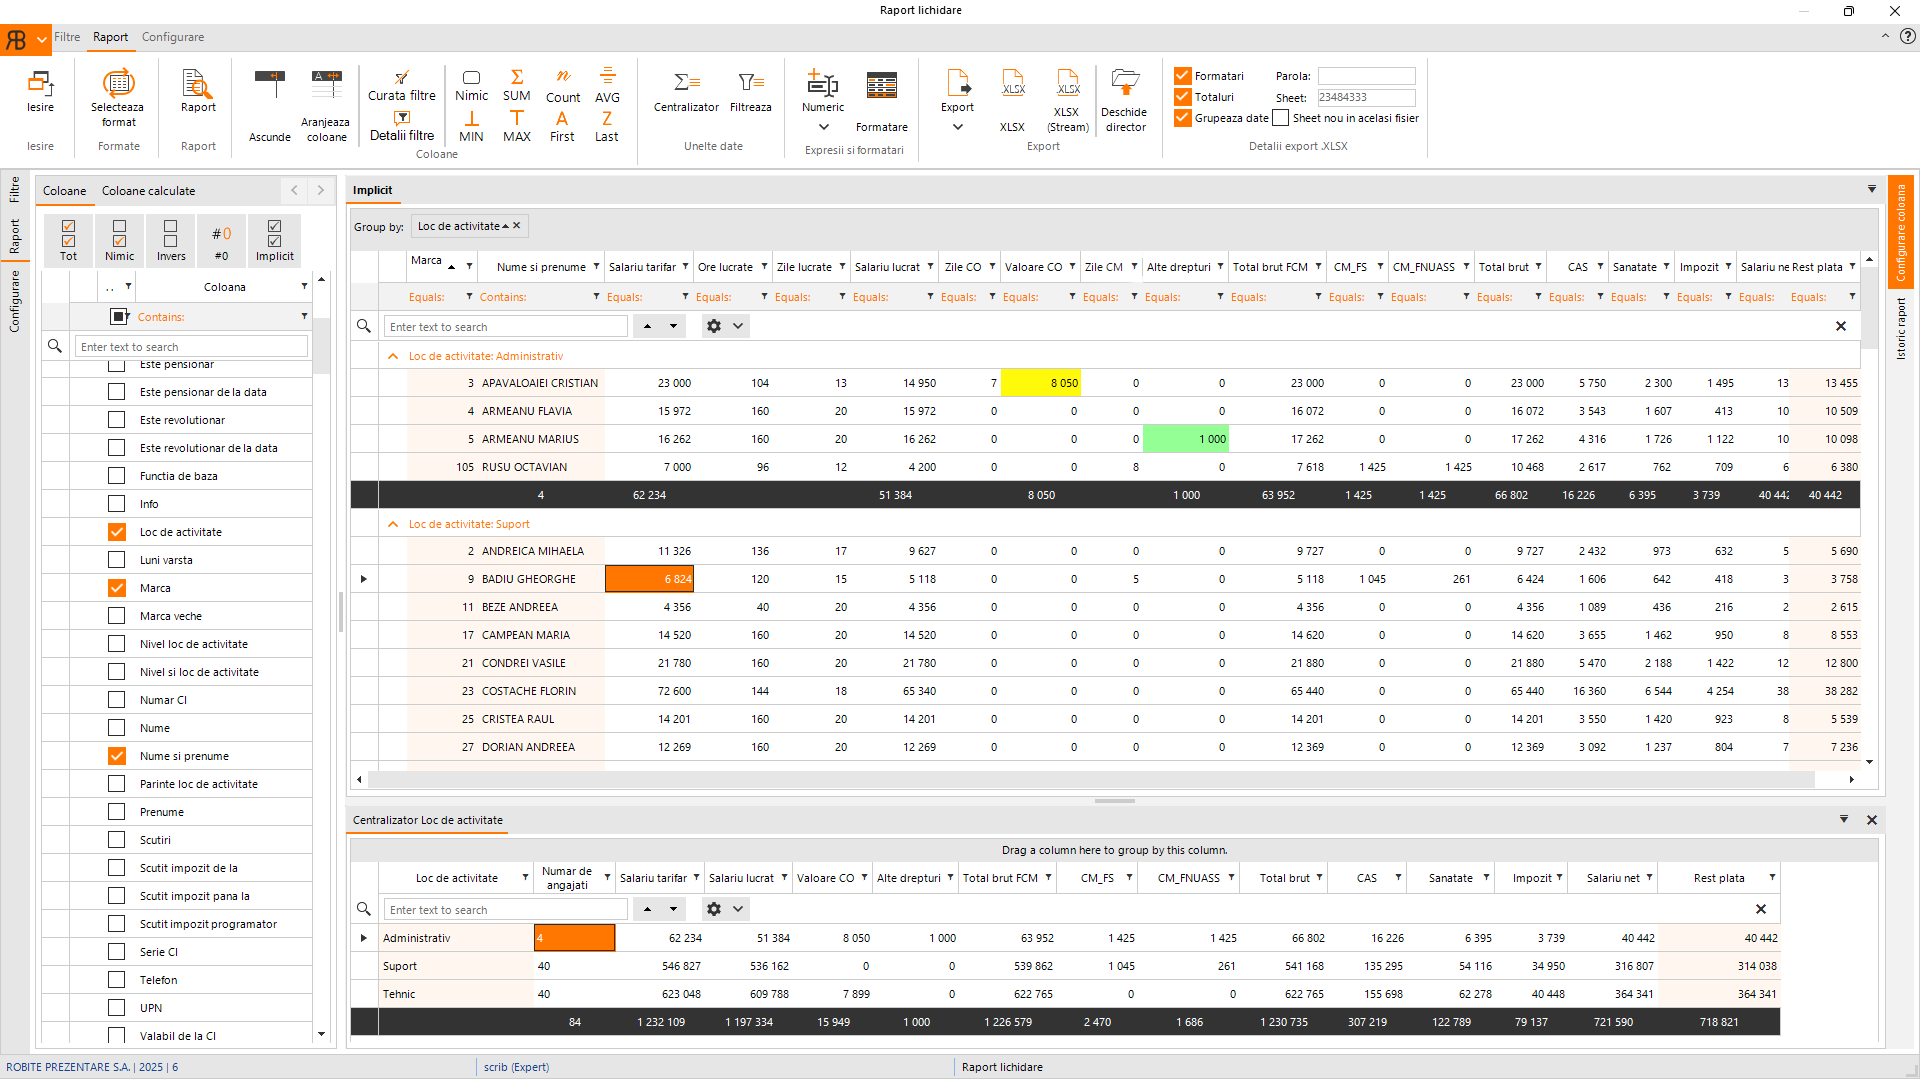Check the Functia de baza checkbox
Viewport: 1920px width, 1080px height.
(117, 476)
